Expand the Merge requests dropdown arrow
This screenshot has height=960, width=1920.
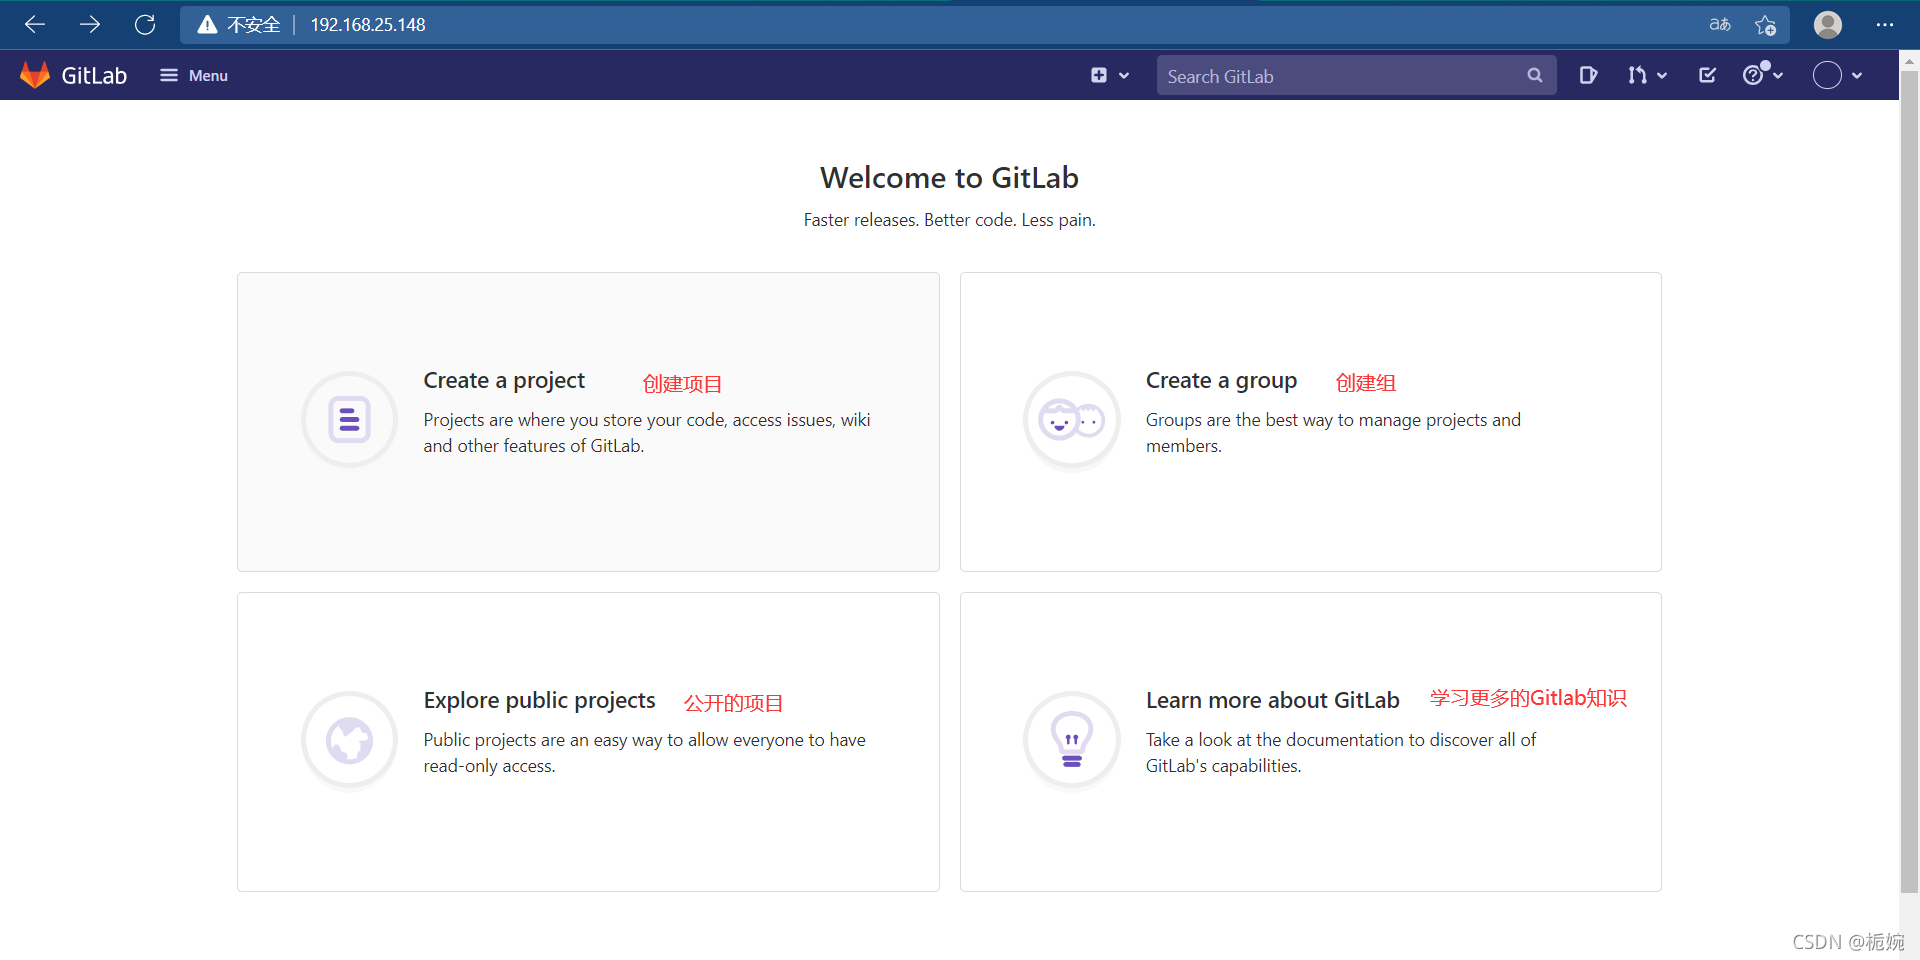point(1662,75)
